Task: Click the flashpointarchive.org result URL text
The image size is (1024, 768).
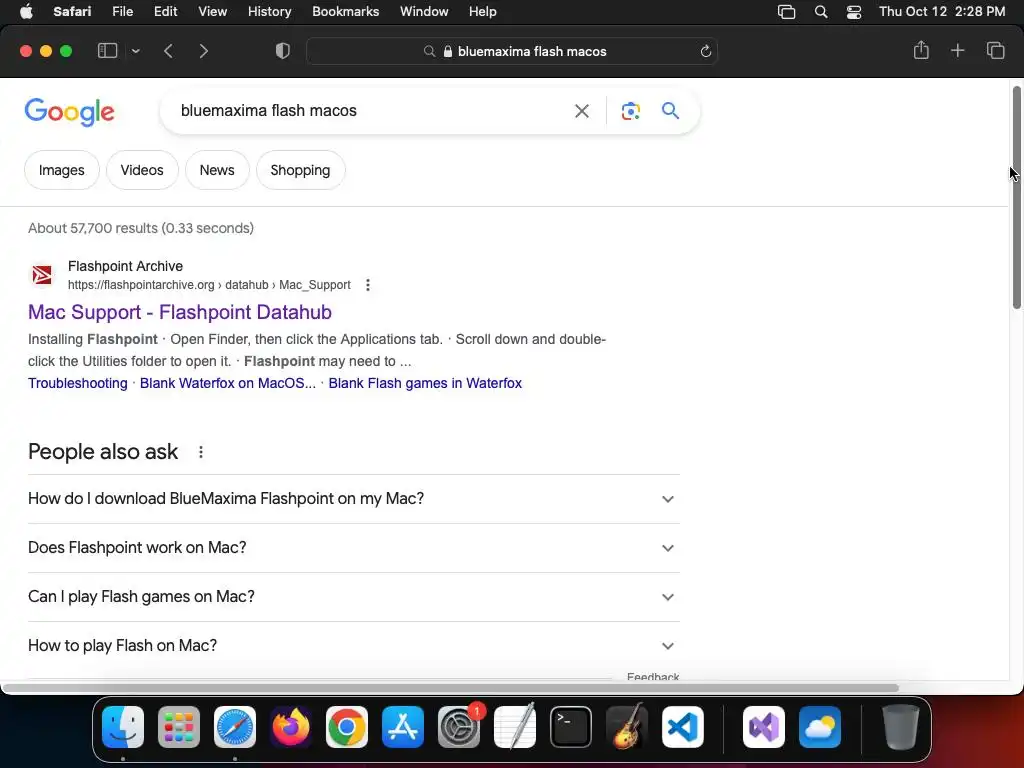Action: [x=209, y=285]
